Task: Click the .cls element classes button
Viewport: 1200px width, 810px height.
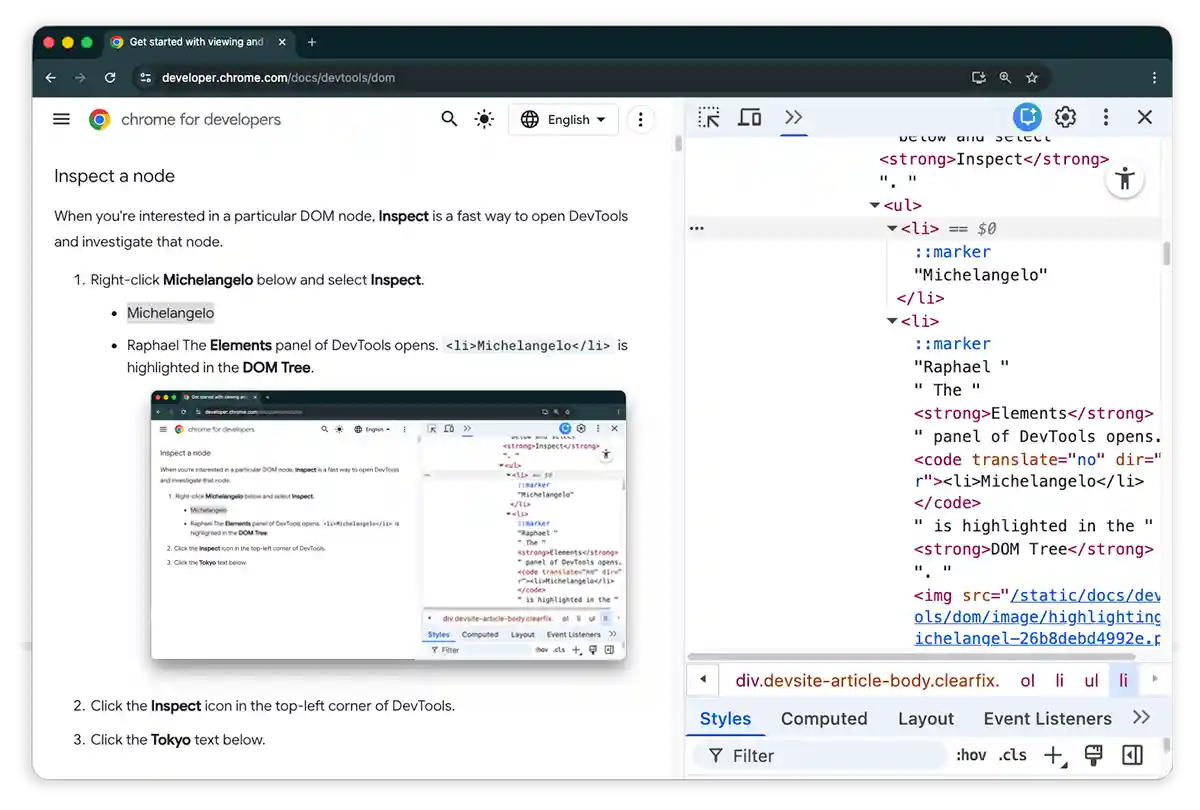Action: pyautogui.click(x=1012, y=756)
